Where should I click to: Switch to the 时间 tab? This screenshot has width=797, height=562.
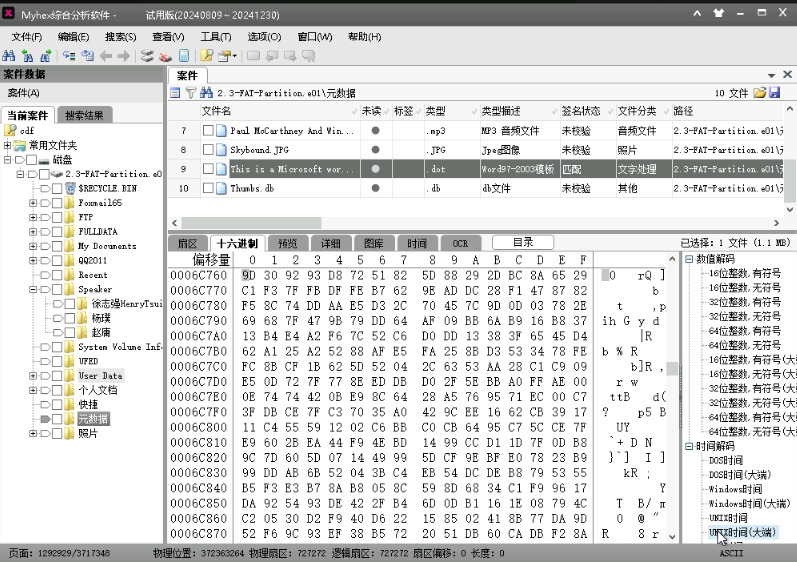(417, 243)
